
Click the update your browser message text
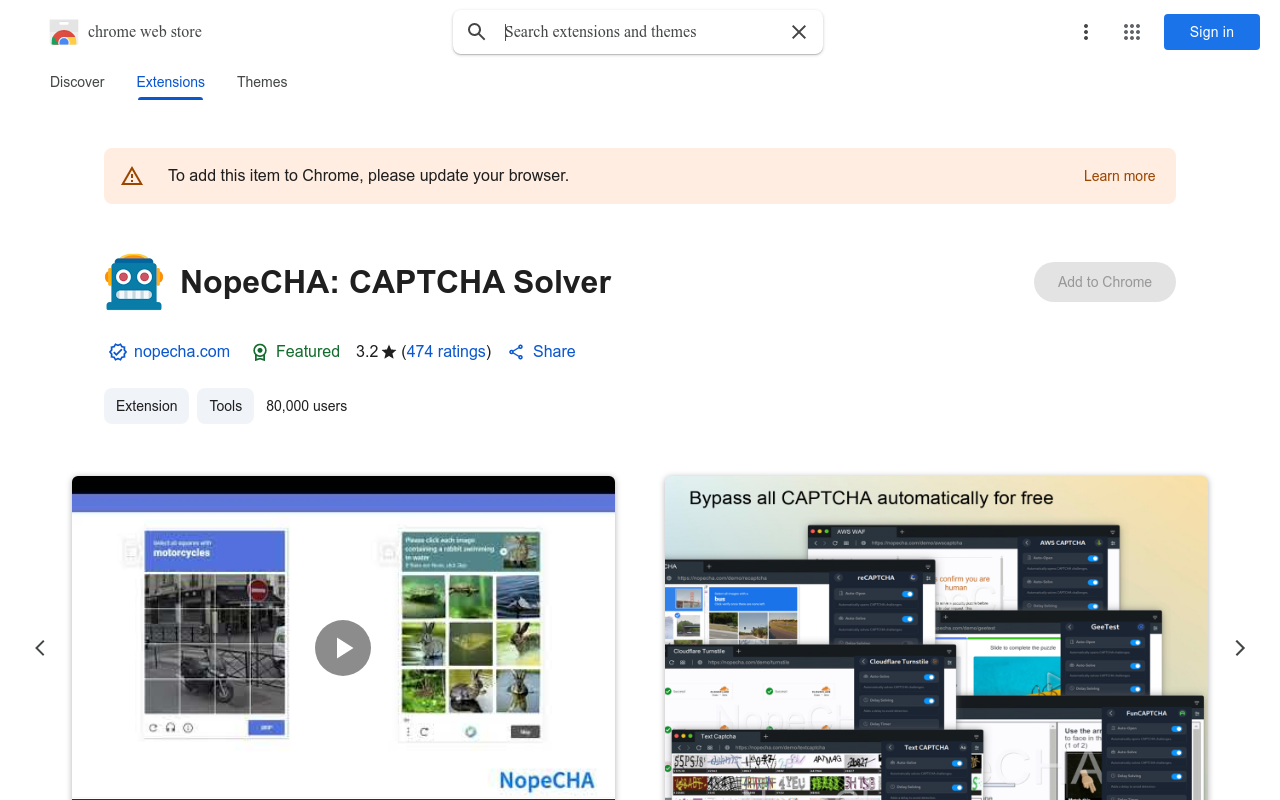point(369,176)
